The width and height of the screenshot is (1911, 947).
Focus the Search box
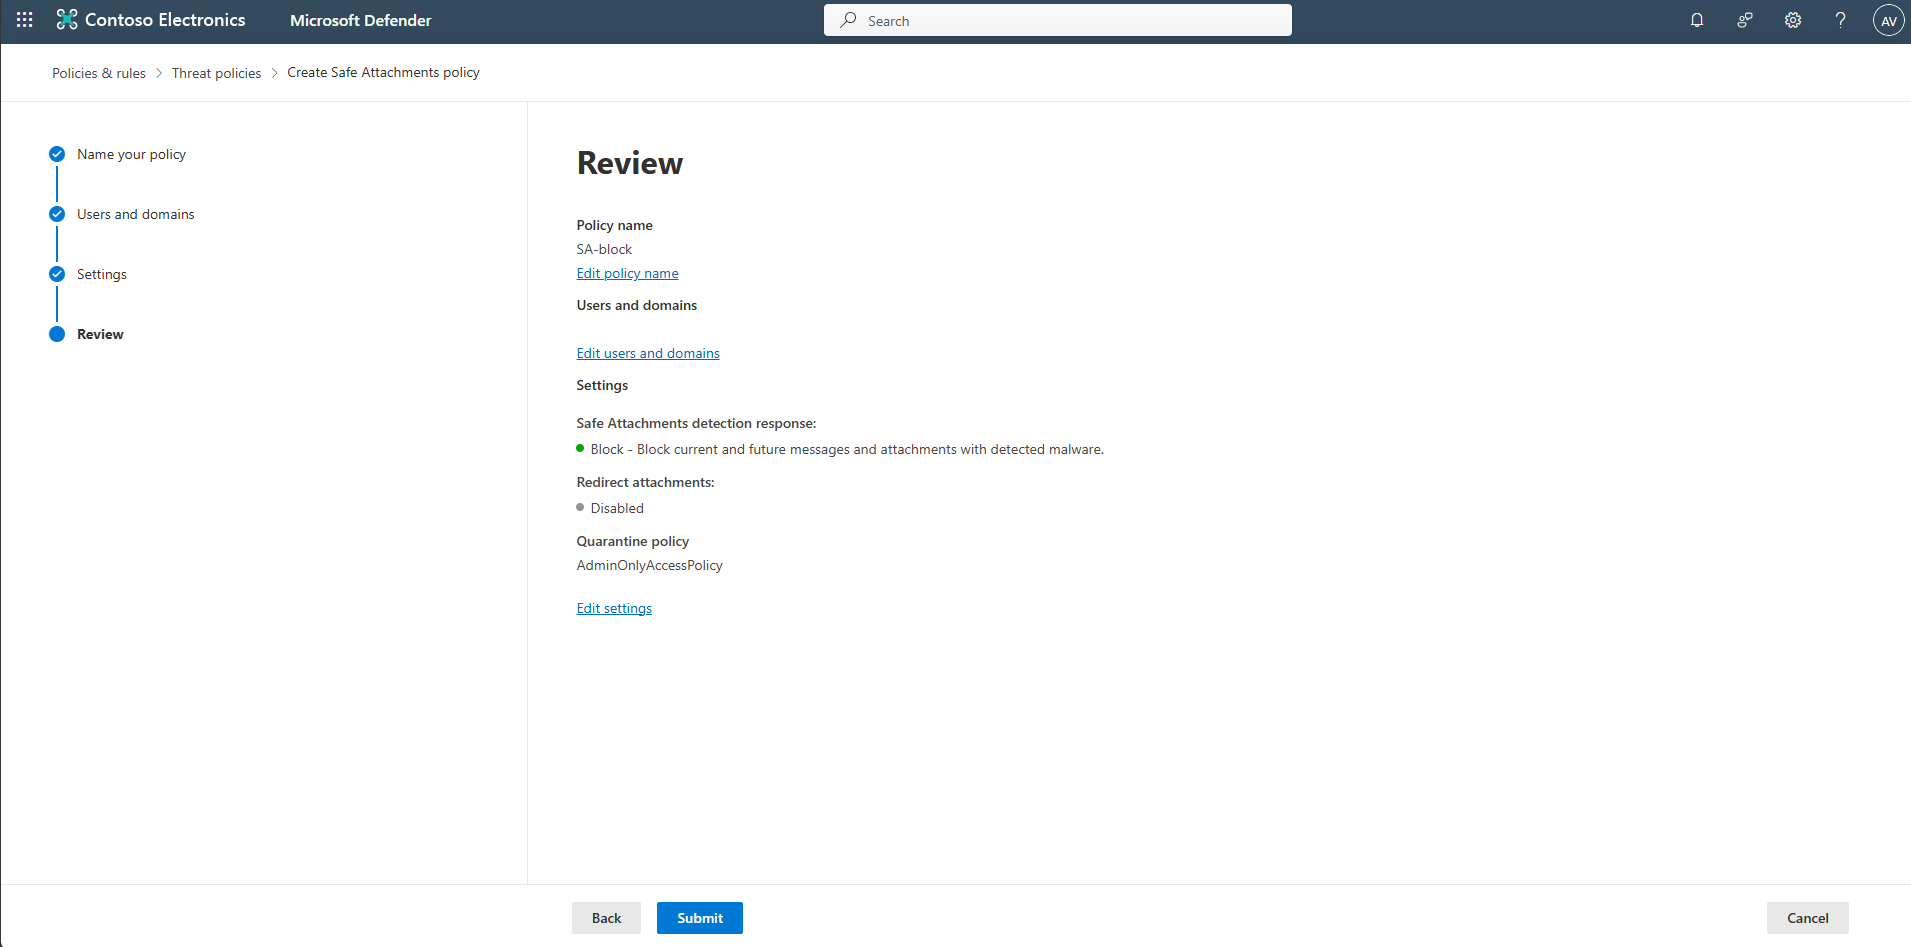point(1058,20)
